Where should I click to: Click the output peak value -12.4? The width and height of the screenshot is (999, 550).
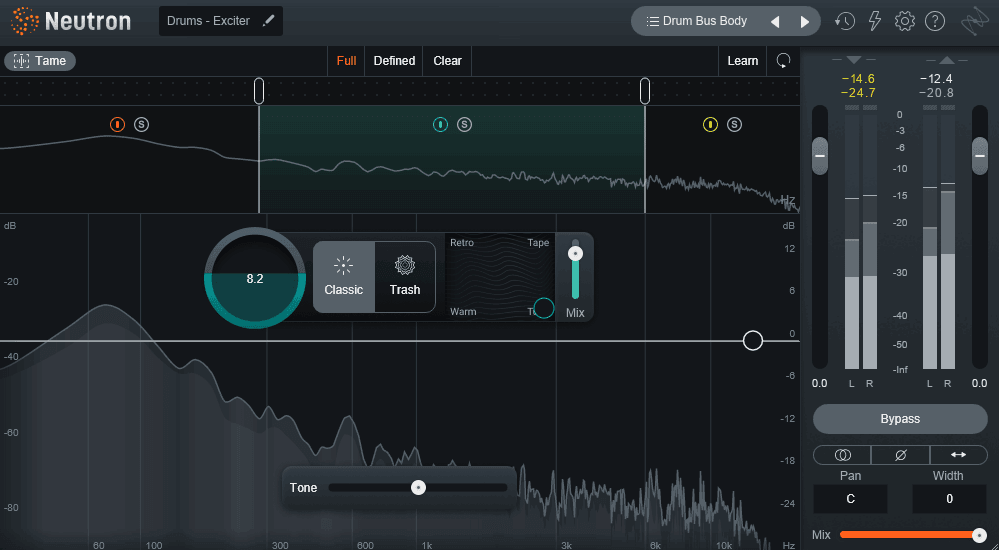click(x=936, y=79)
